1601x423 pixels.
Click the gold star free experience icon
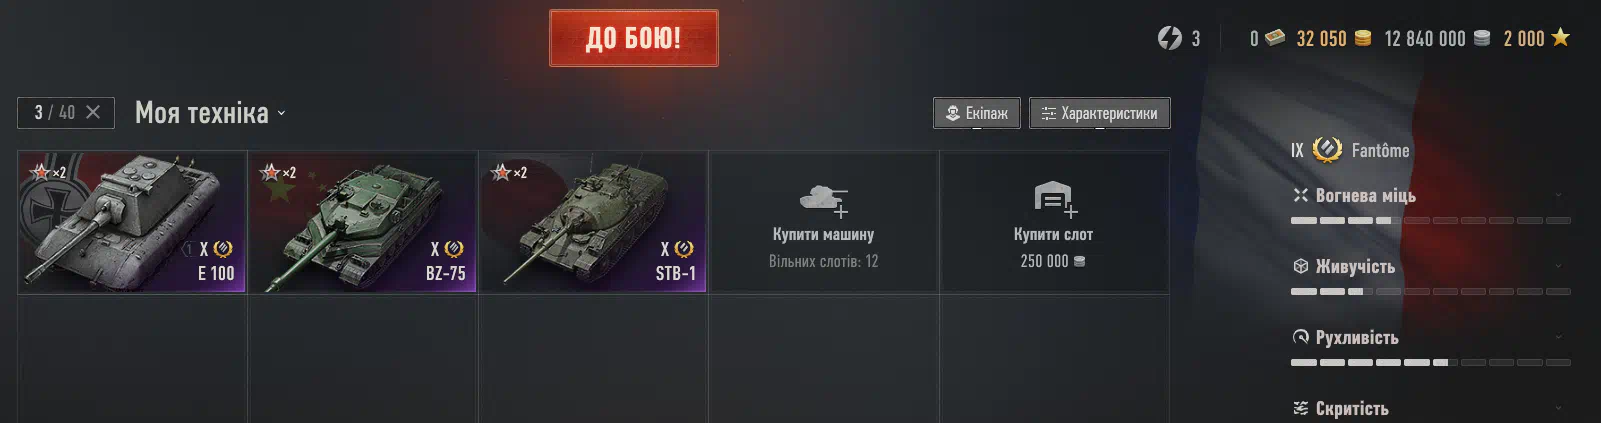[1560, 37]
